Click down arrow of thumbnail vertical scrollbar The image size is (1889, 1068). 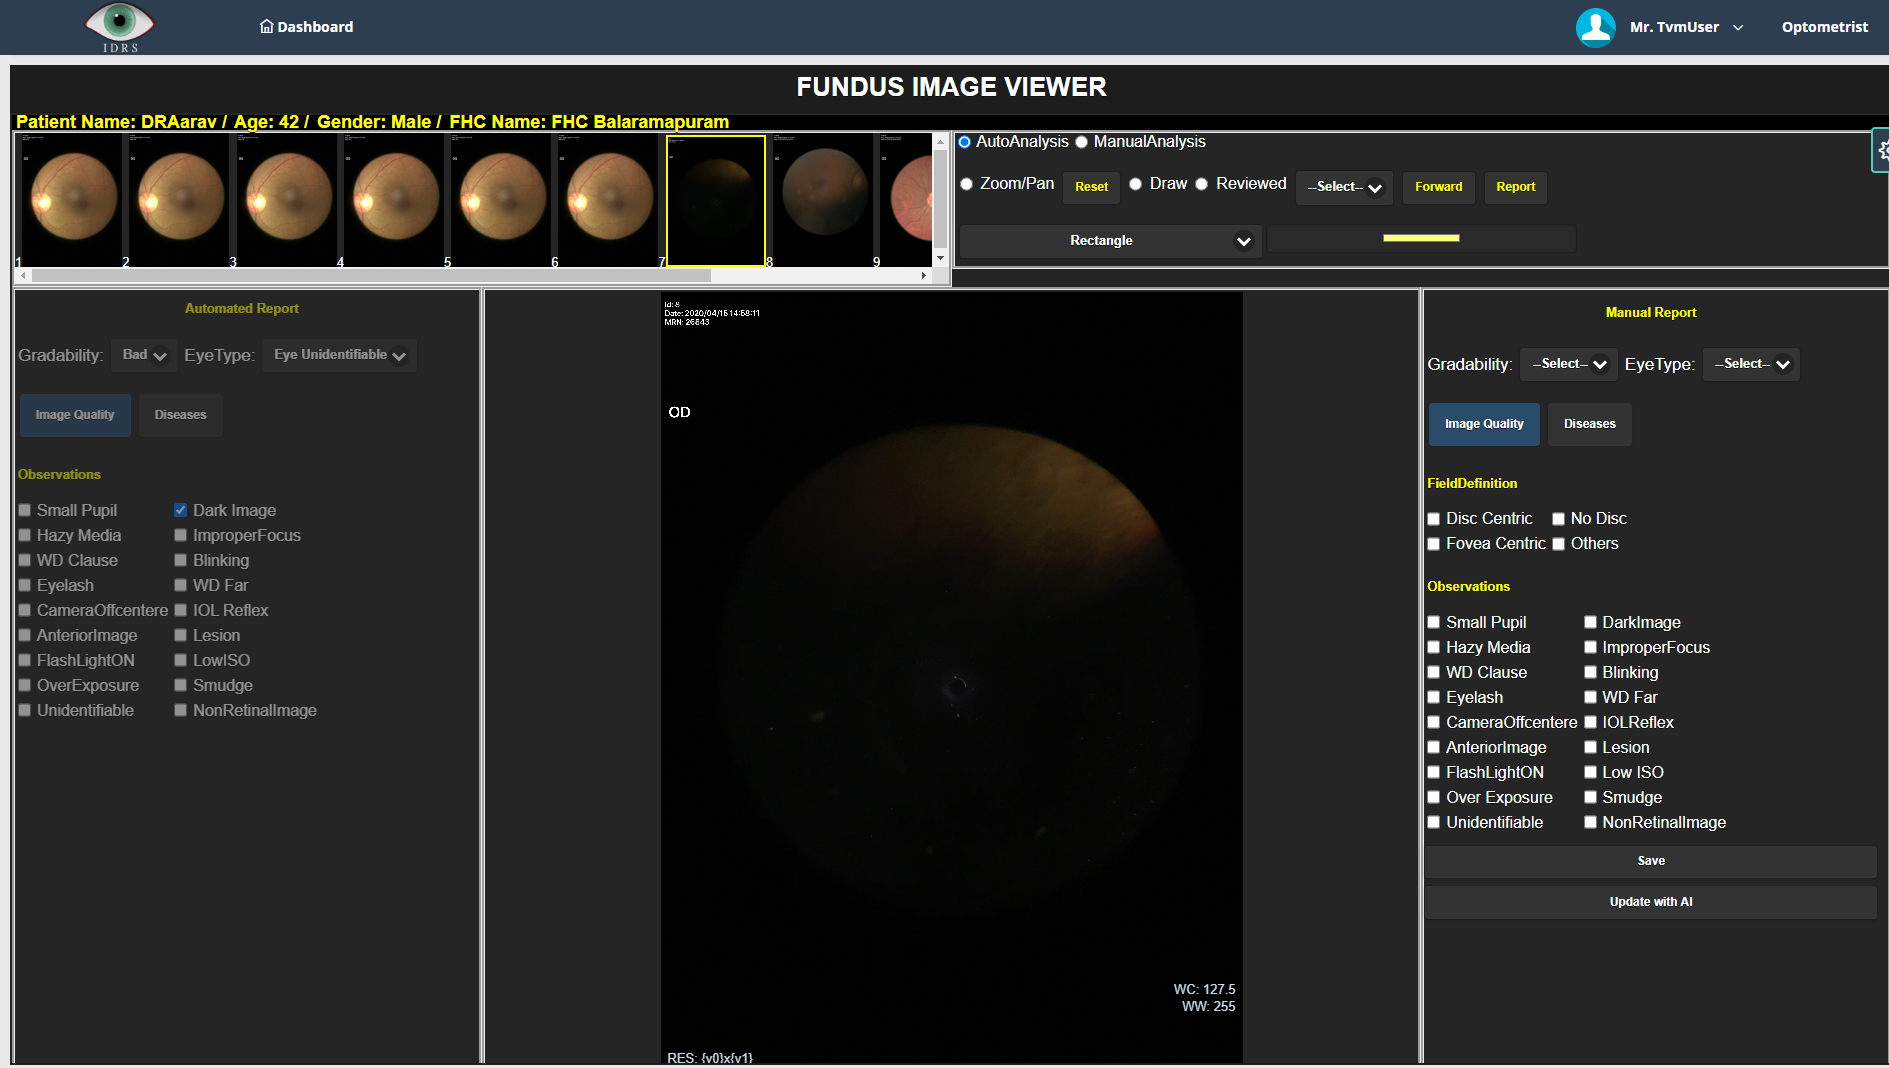point(940,259)
